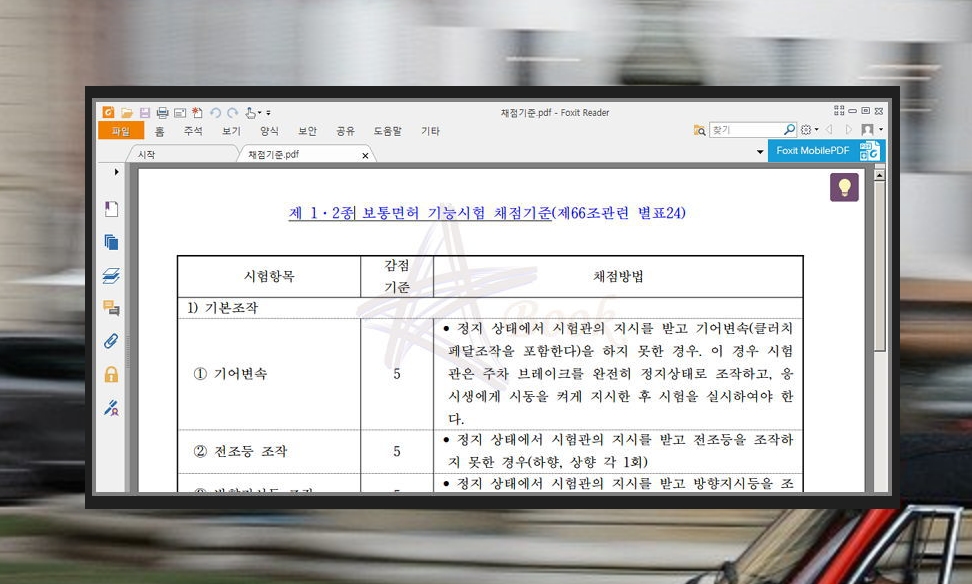The height and width of the screenshot is (584, 972).
Task: Create a new PDF via starred page icon
Action: coord(197,112)
